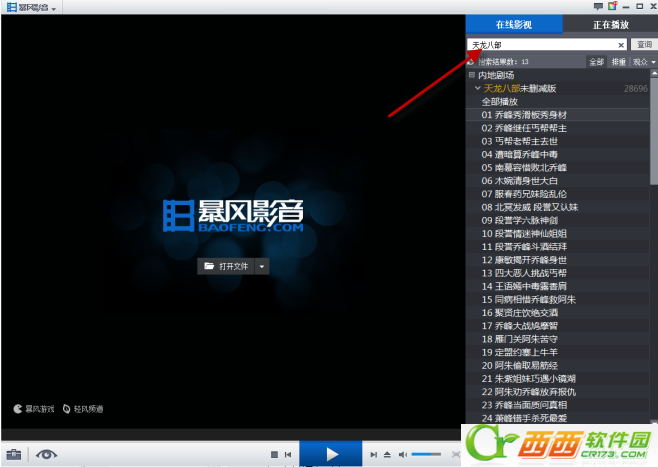Open 暴风游戏 link
This screenshot has width=658, height=467.
click(x=34, y=409)
